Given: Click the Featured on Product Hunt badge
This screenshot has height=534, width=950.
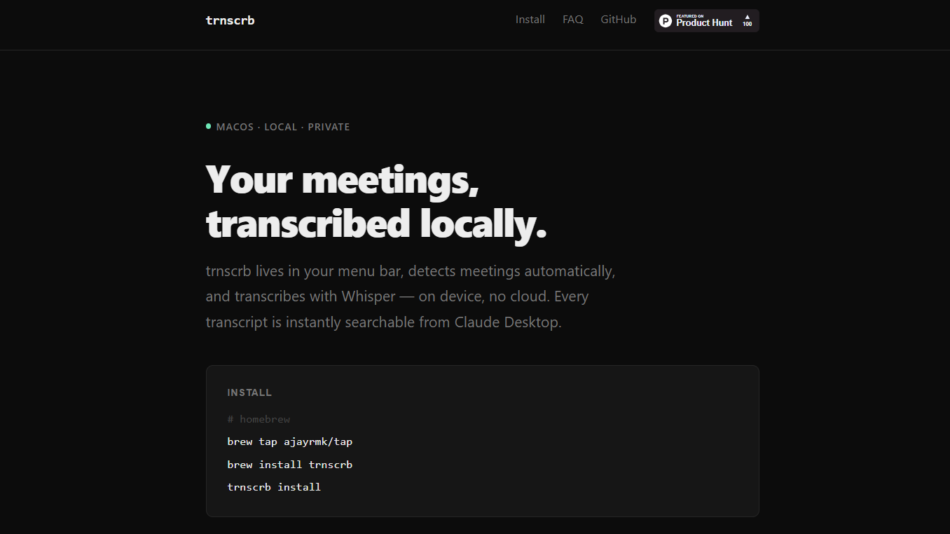Looking at the screenshot, I should point(706,21).
